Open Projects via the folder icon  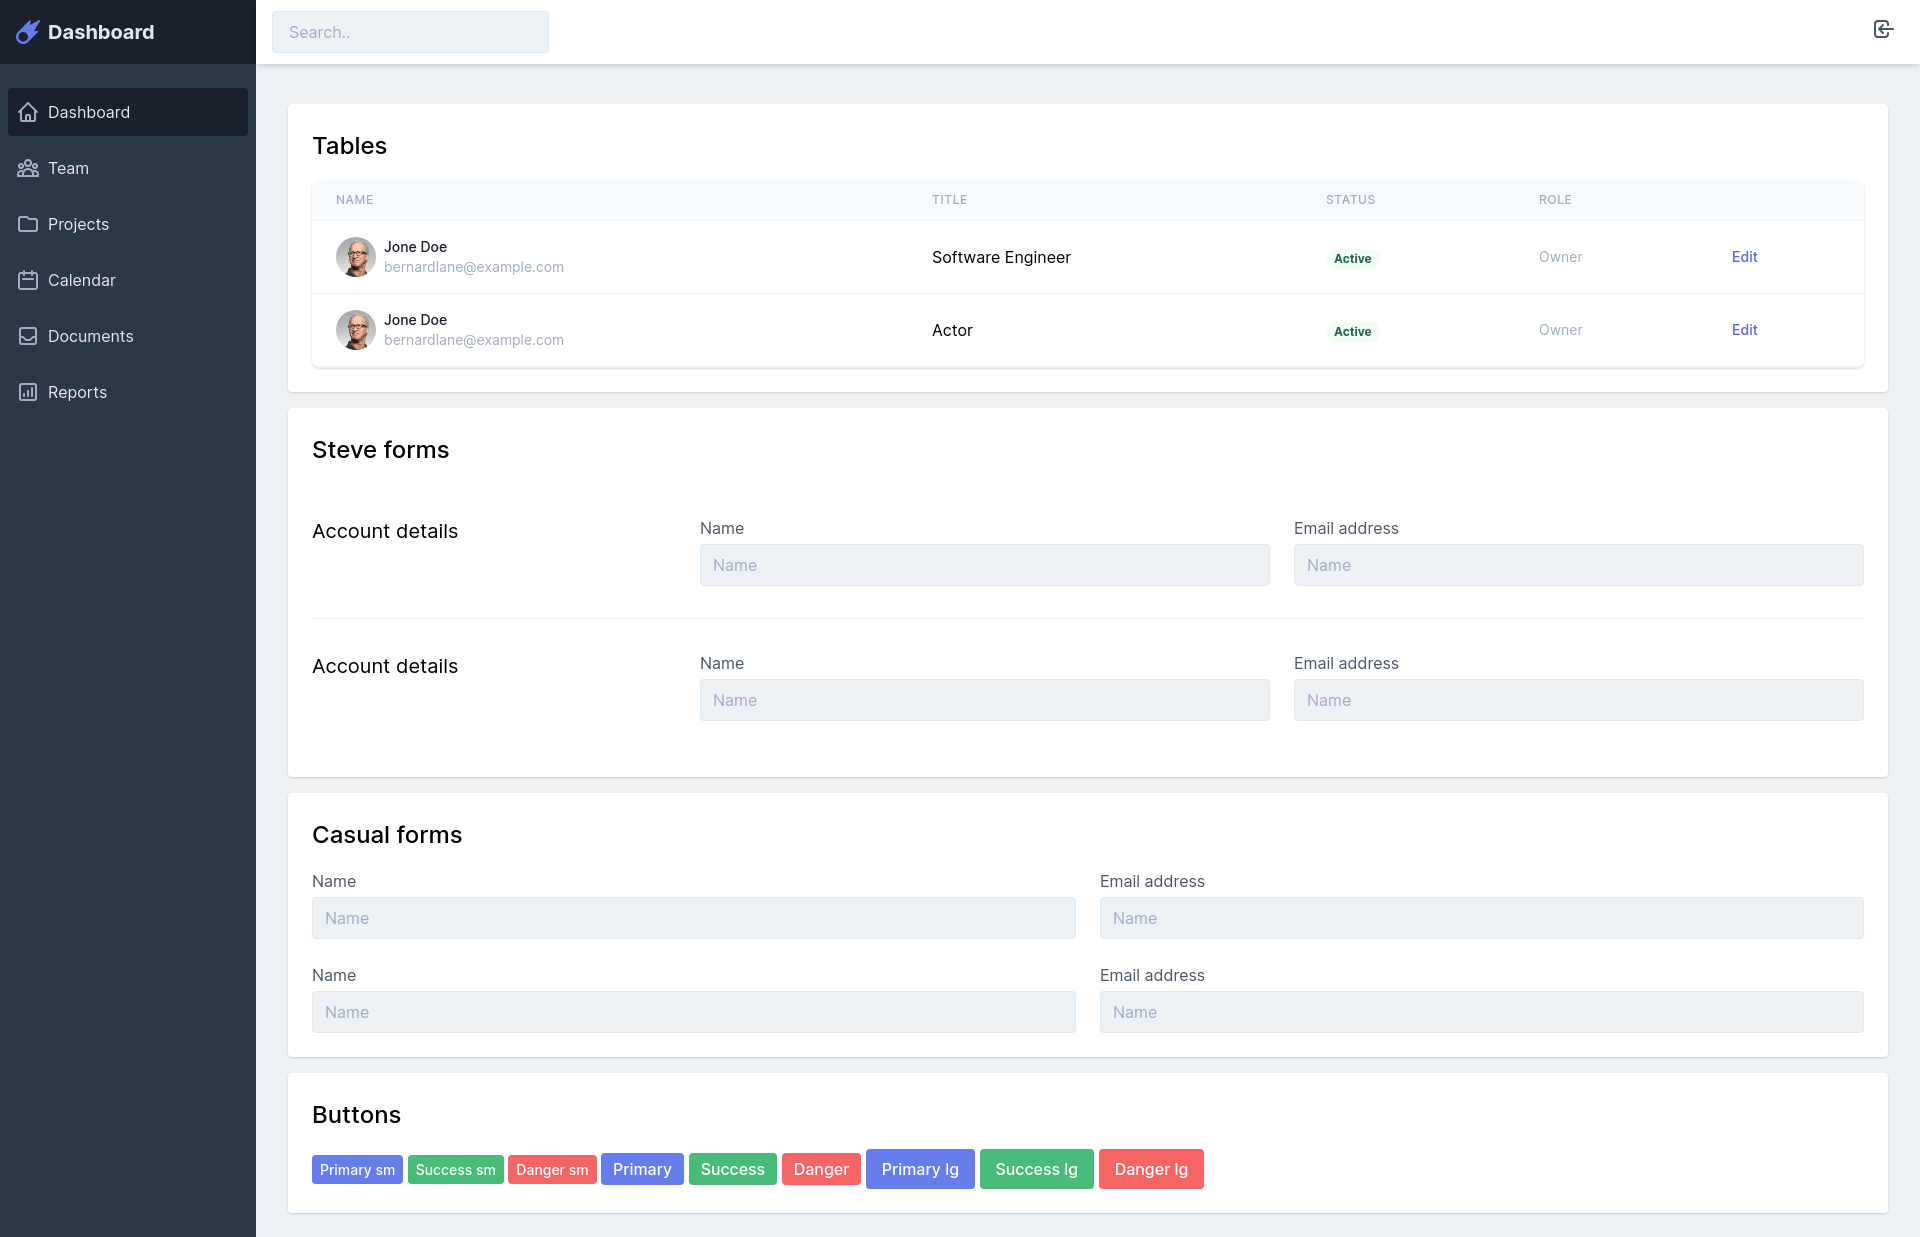(x=27, y=224)
